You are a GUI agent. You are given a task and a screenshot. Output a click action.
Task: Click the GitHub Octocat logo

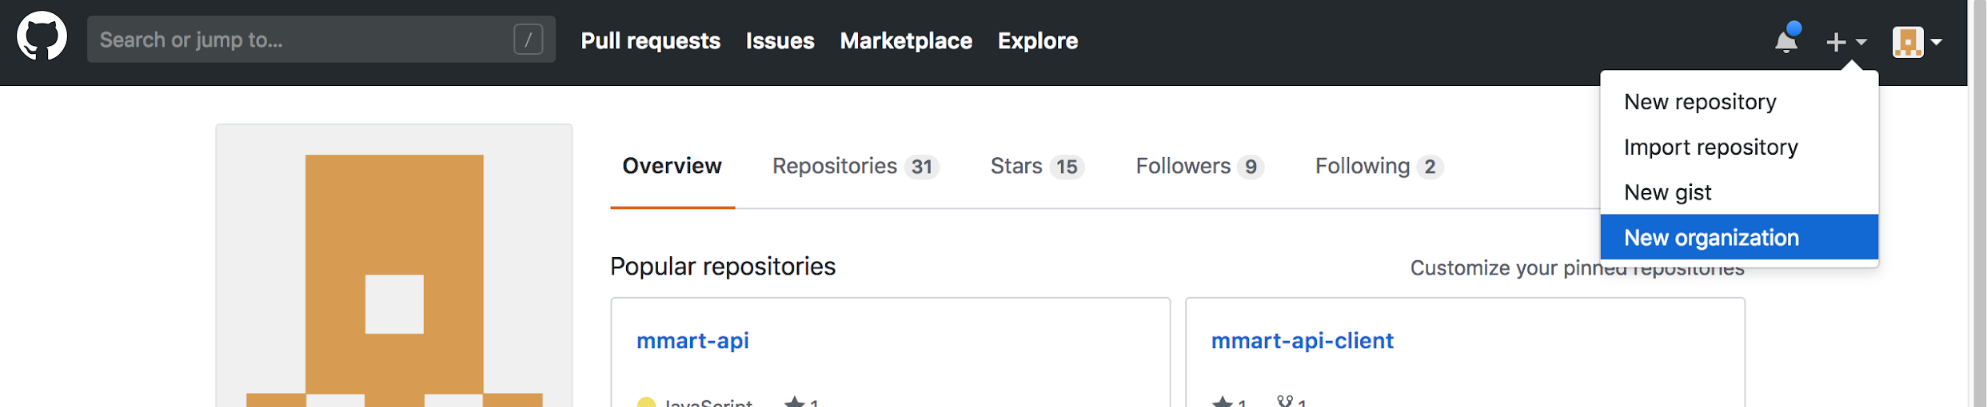(42, 39)
